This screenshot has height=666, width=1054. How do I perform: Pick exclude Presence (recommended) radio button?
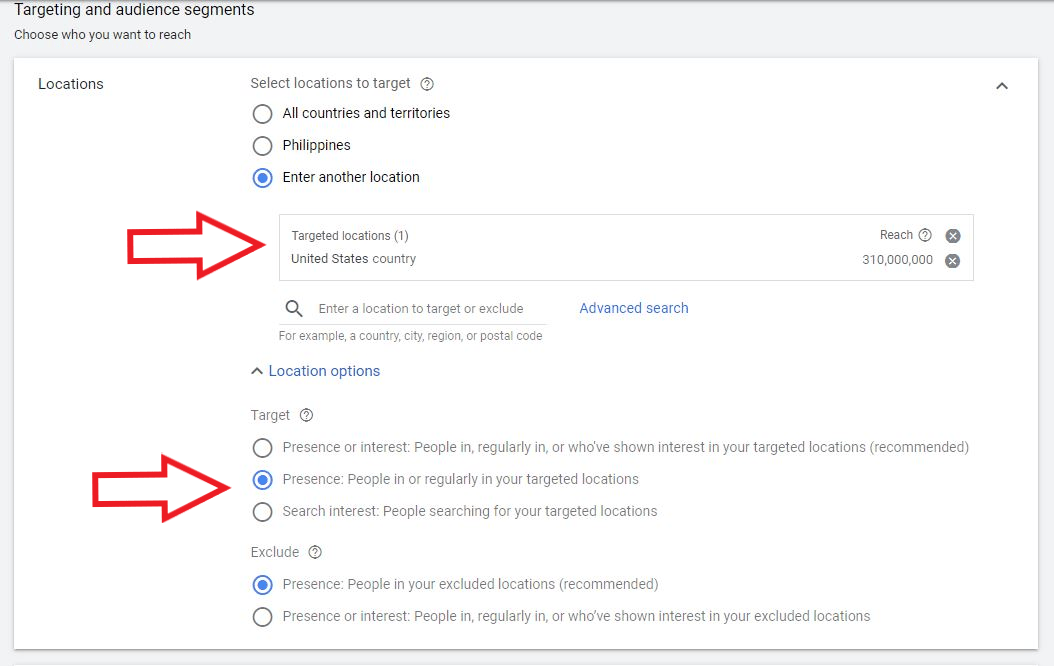[x=262, y=585]
